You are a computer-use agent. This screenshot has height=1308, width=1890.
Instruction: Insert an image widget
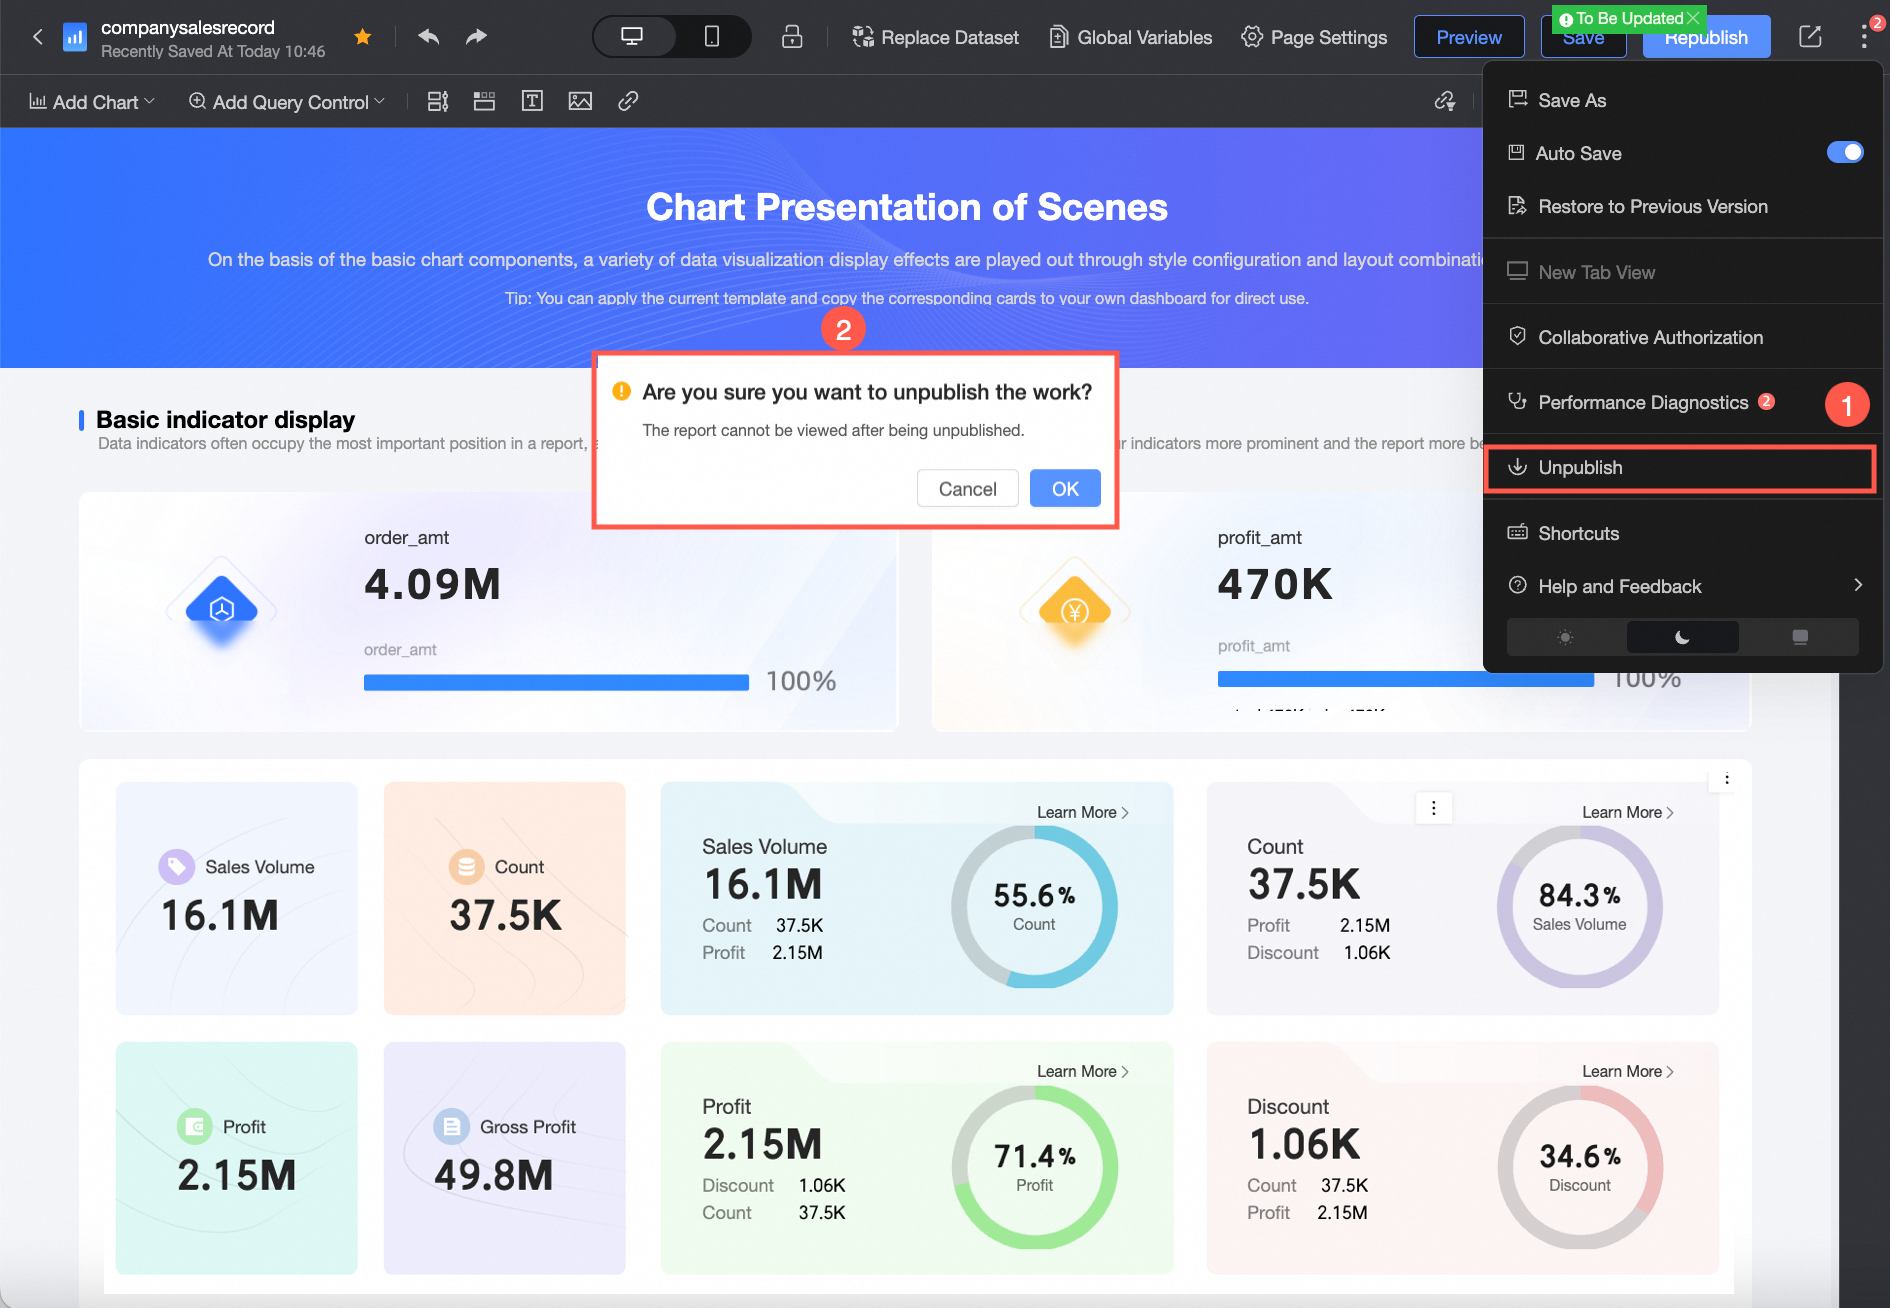tap(580, 101)
